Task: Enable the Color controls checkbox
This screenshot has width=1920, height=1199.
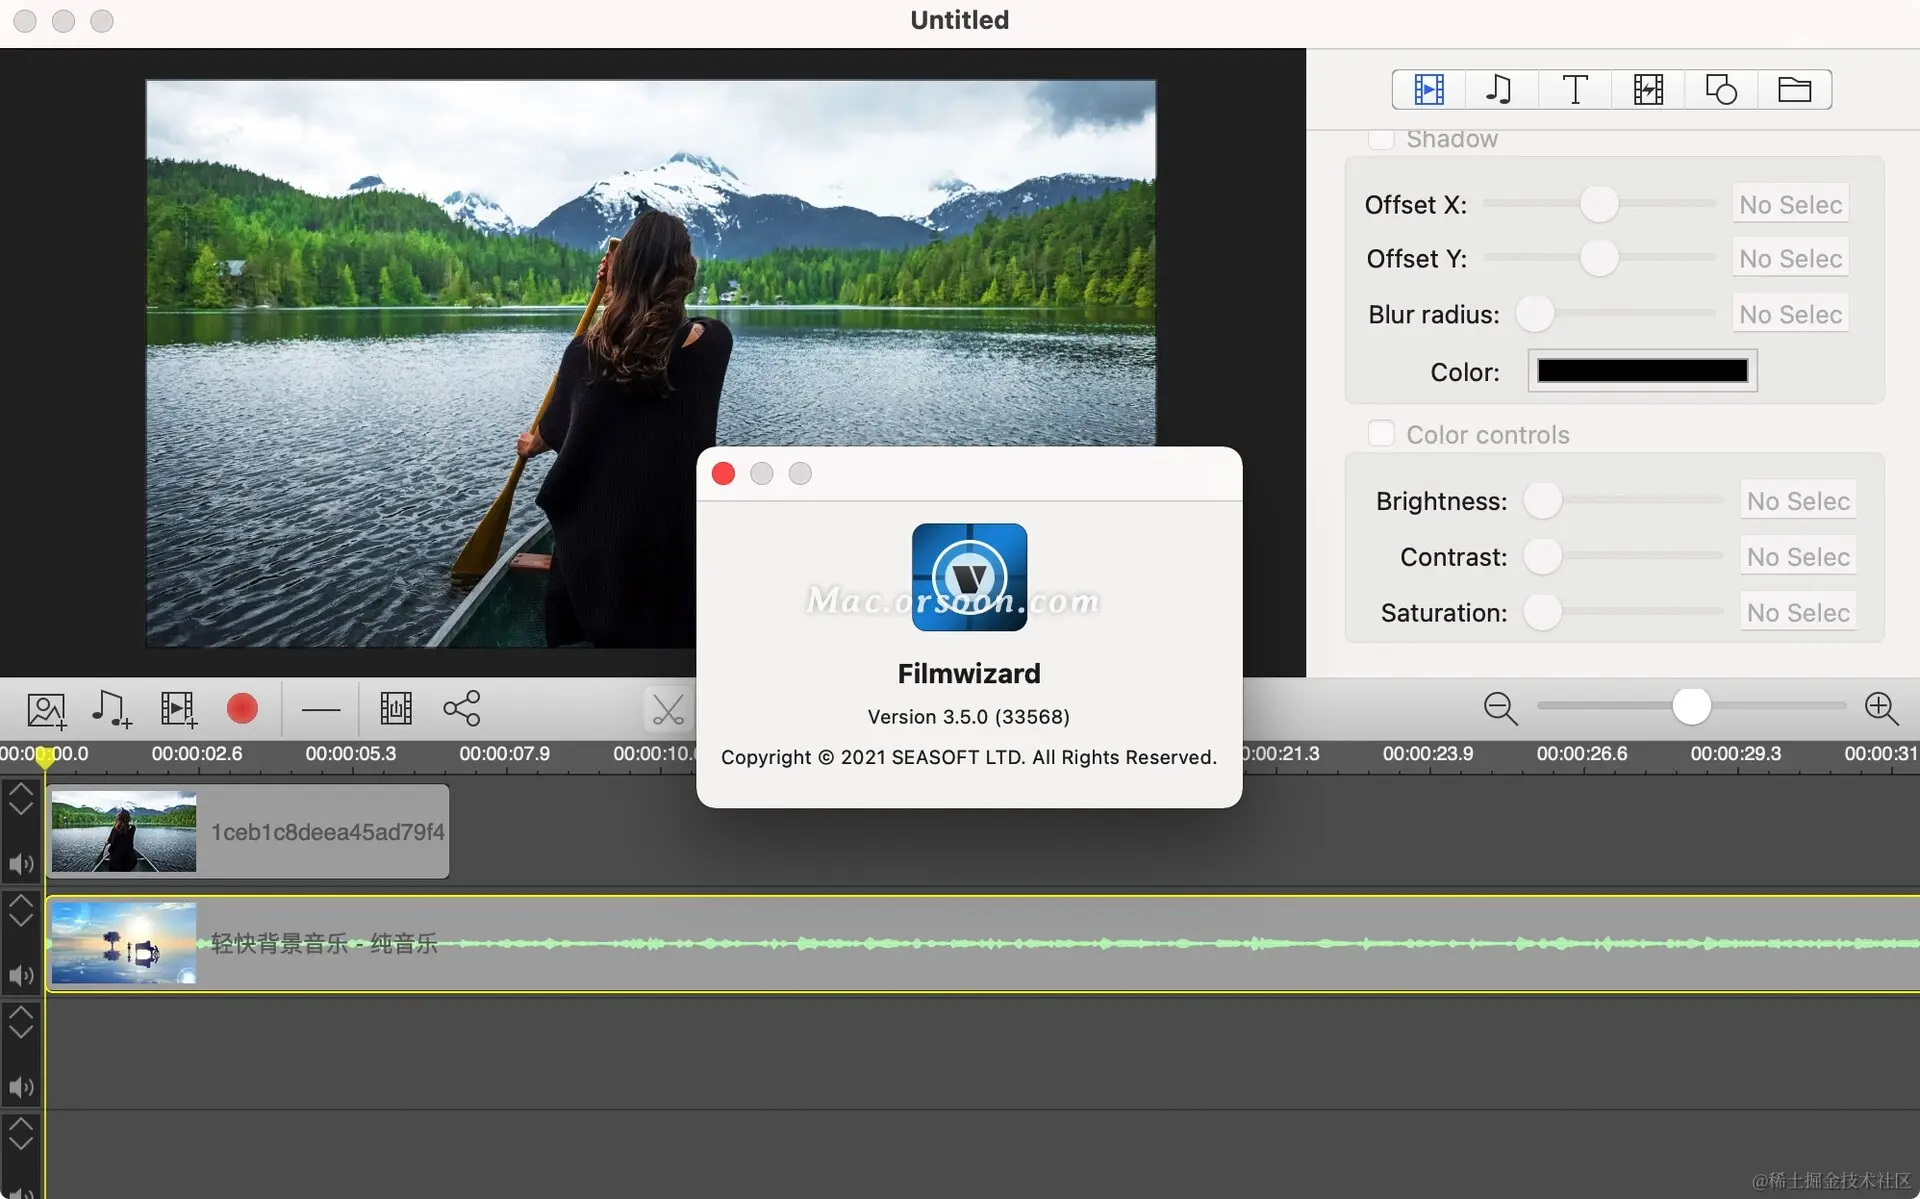Action: pos(1381,434)
